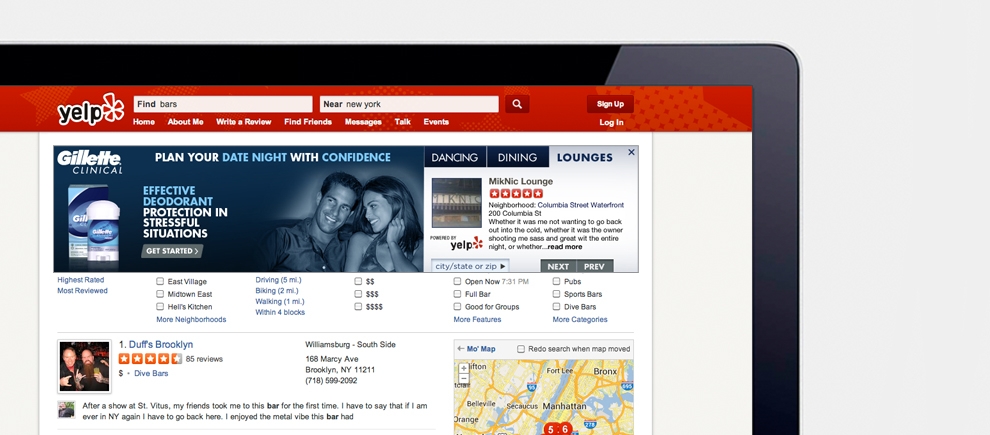Open Find Friends navigation item
990x435 pixels.
point(308,122)
